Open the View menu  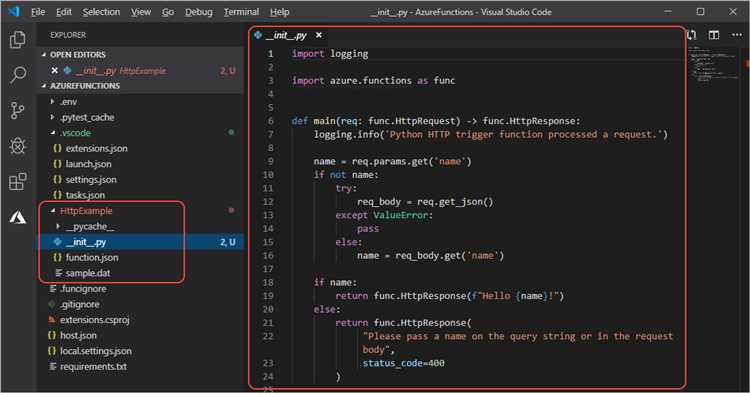coord(141,12)
